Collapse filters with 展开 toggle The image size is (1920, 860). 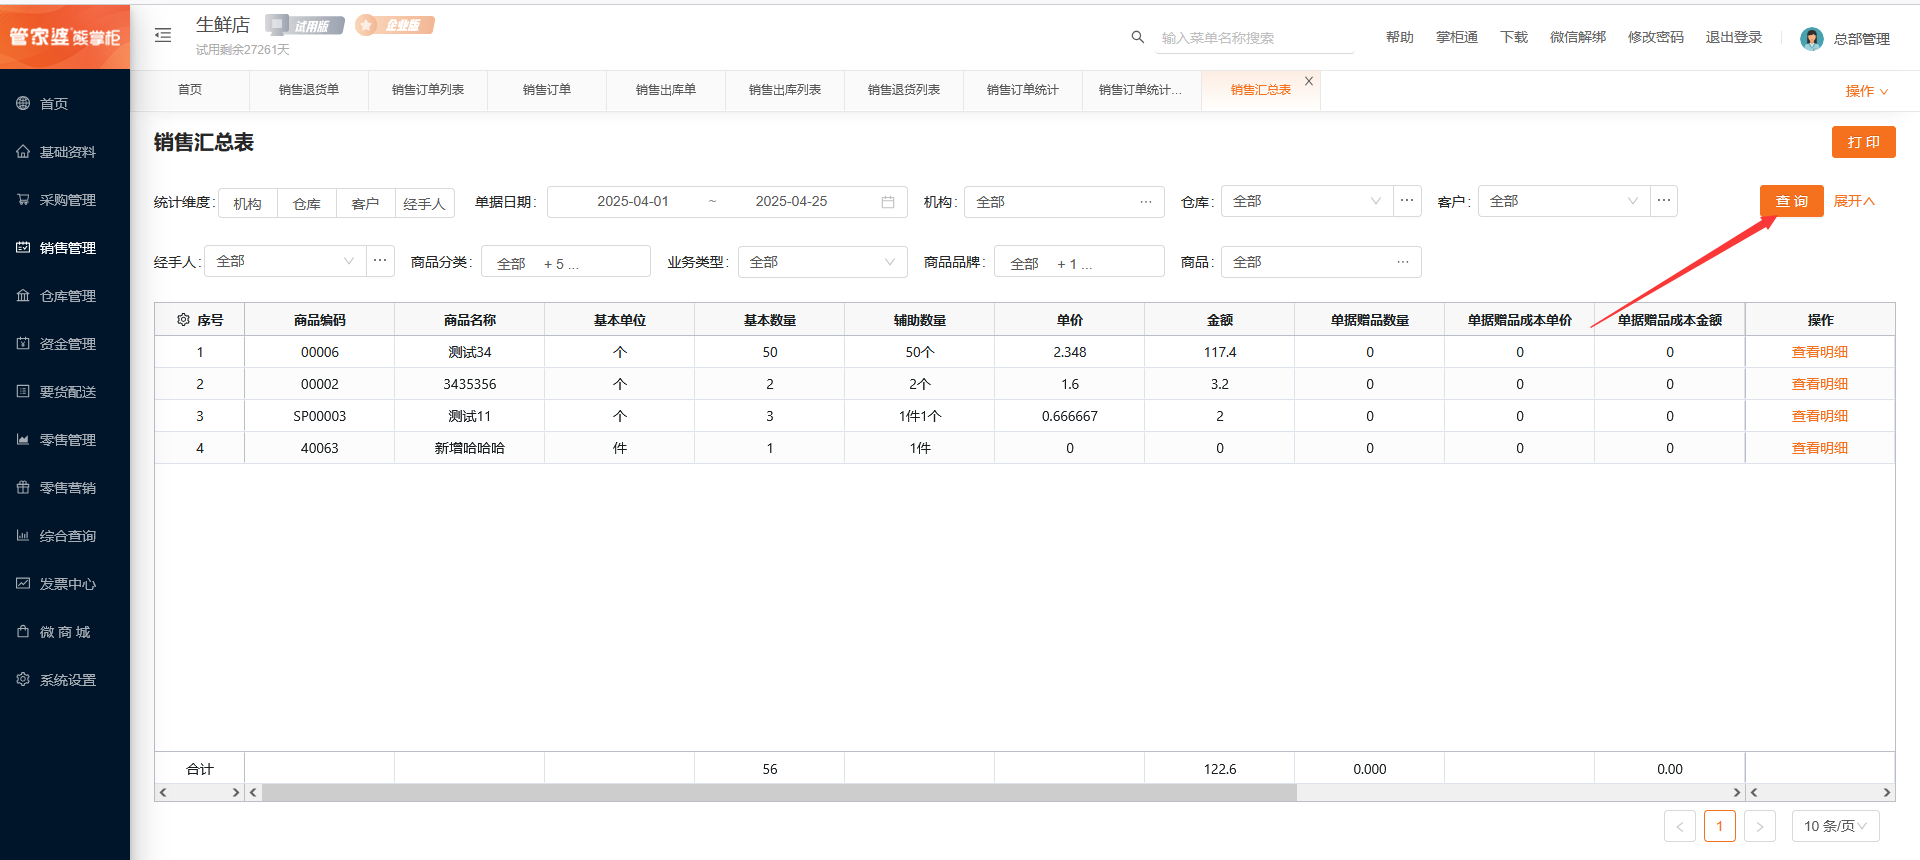coord(1854,201)
